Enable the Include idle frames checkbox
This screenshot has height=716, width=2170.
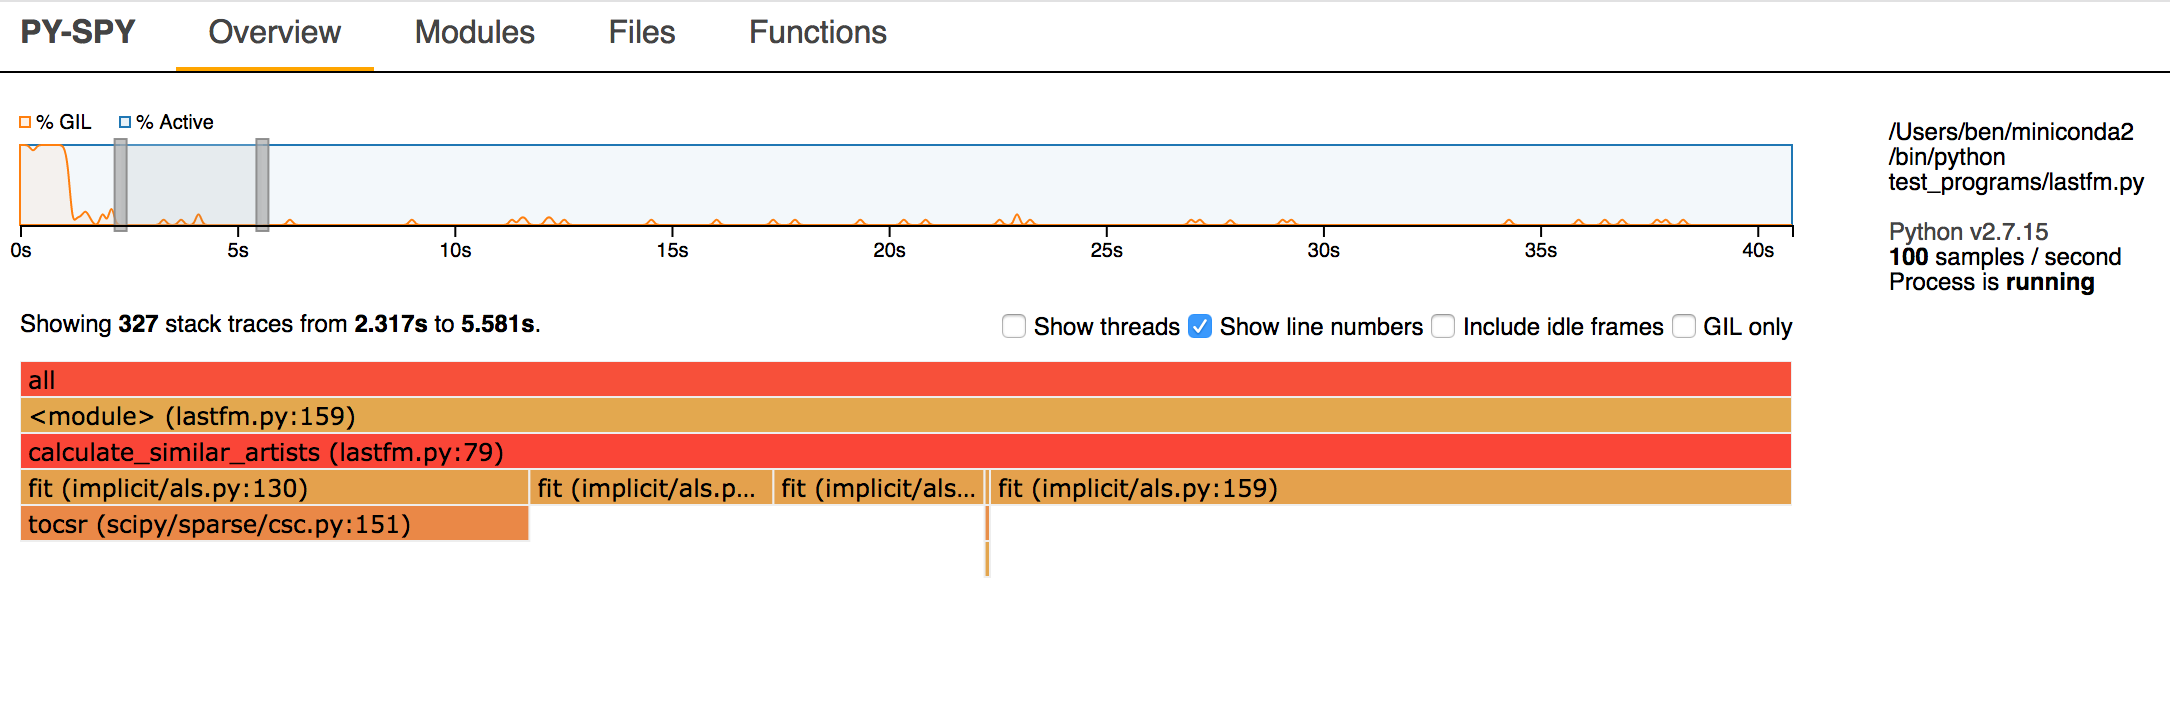(1444, 326)
